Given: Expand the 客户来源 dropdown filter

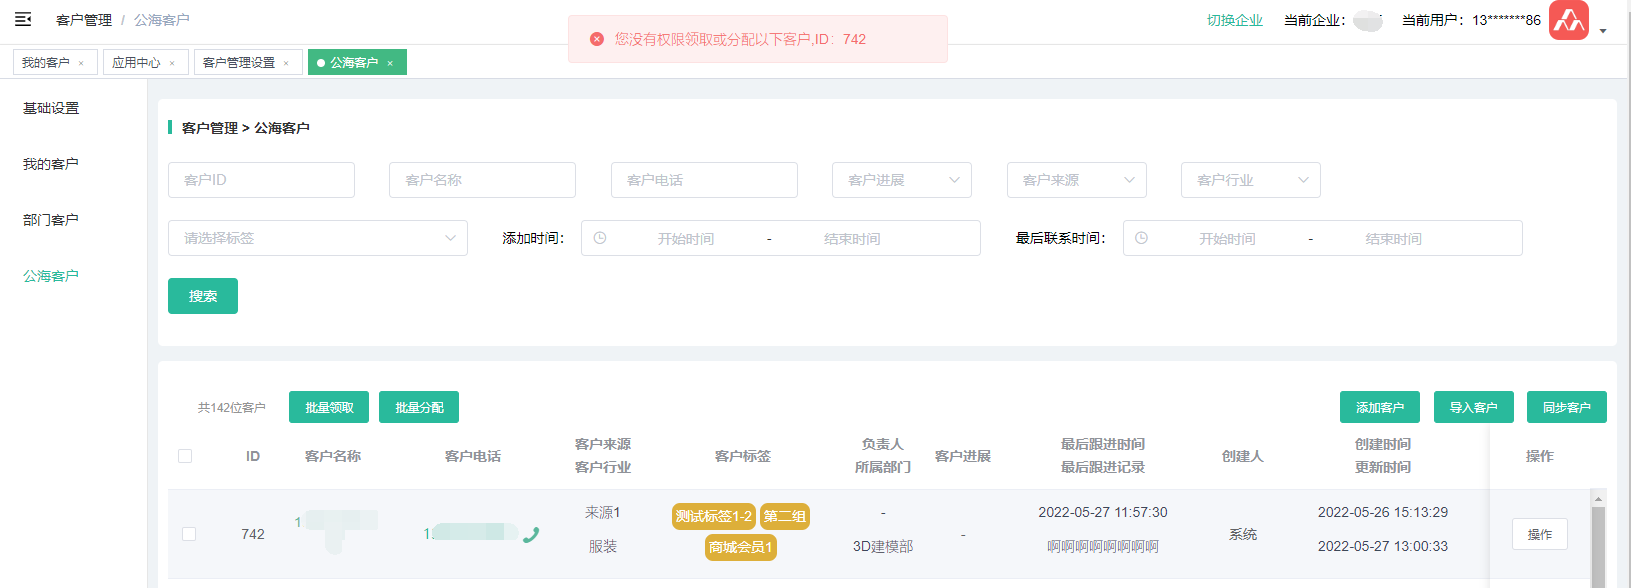Looking at the screenshot, I should pyautogui.click(x=1076, y=180).
